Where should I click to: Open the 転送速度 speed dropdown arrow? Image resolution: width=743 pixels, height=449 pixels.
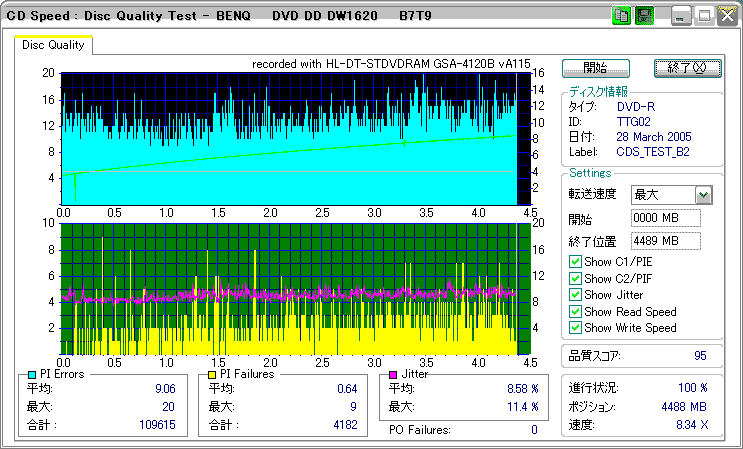pyautogui.click(x=703, y=195)
